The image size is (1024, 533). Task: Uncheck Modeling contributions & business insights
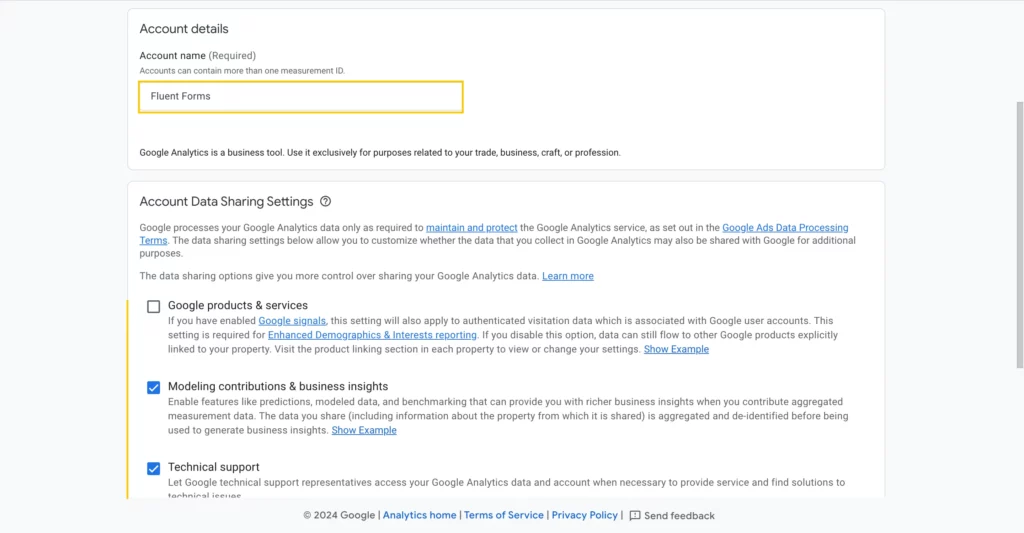point(153,387)
